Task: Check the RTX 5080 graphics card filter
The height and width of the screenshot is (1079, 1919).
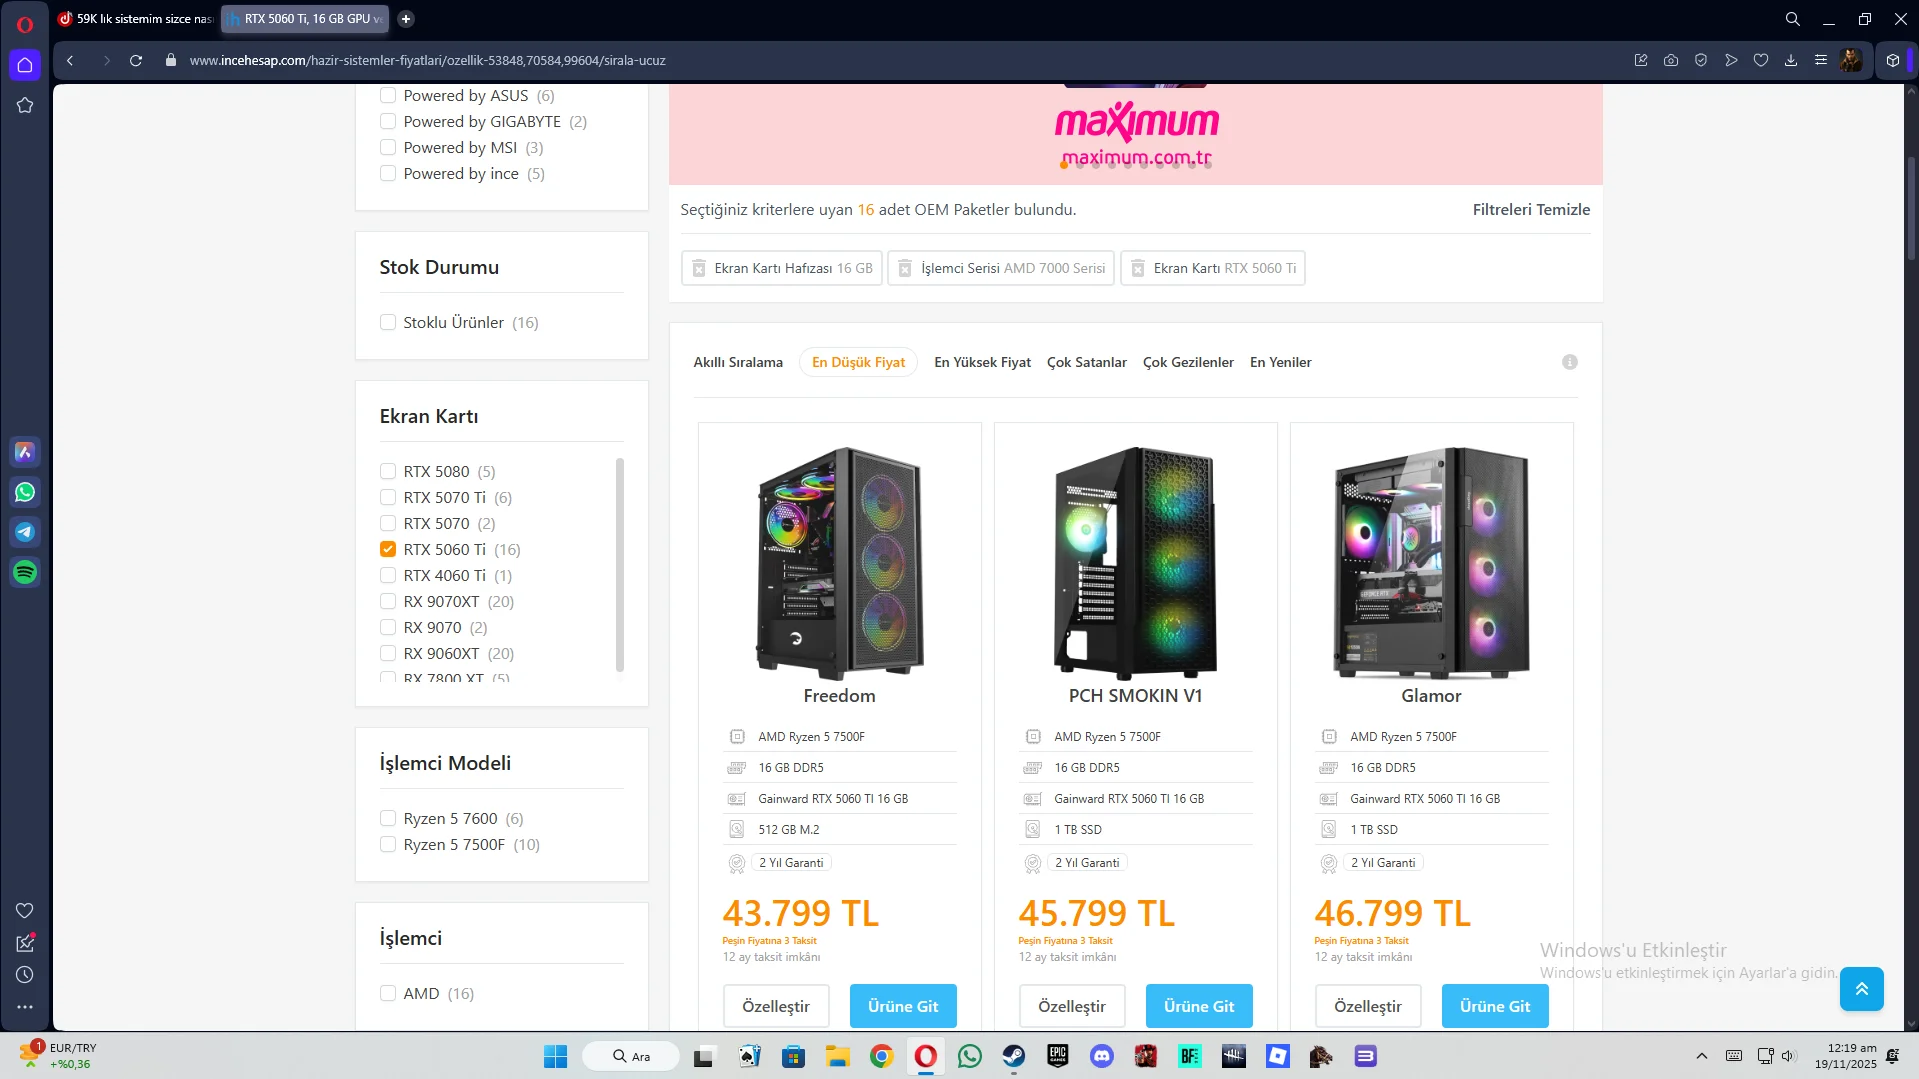Action: click(388, 472)
